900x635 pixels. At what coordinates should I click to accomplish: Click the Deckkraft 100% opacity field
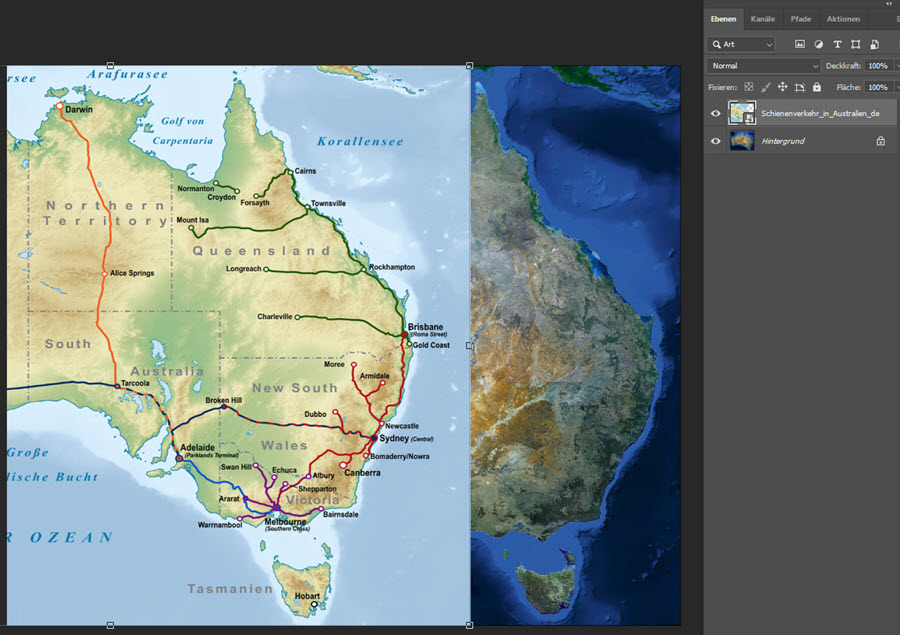878,66
